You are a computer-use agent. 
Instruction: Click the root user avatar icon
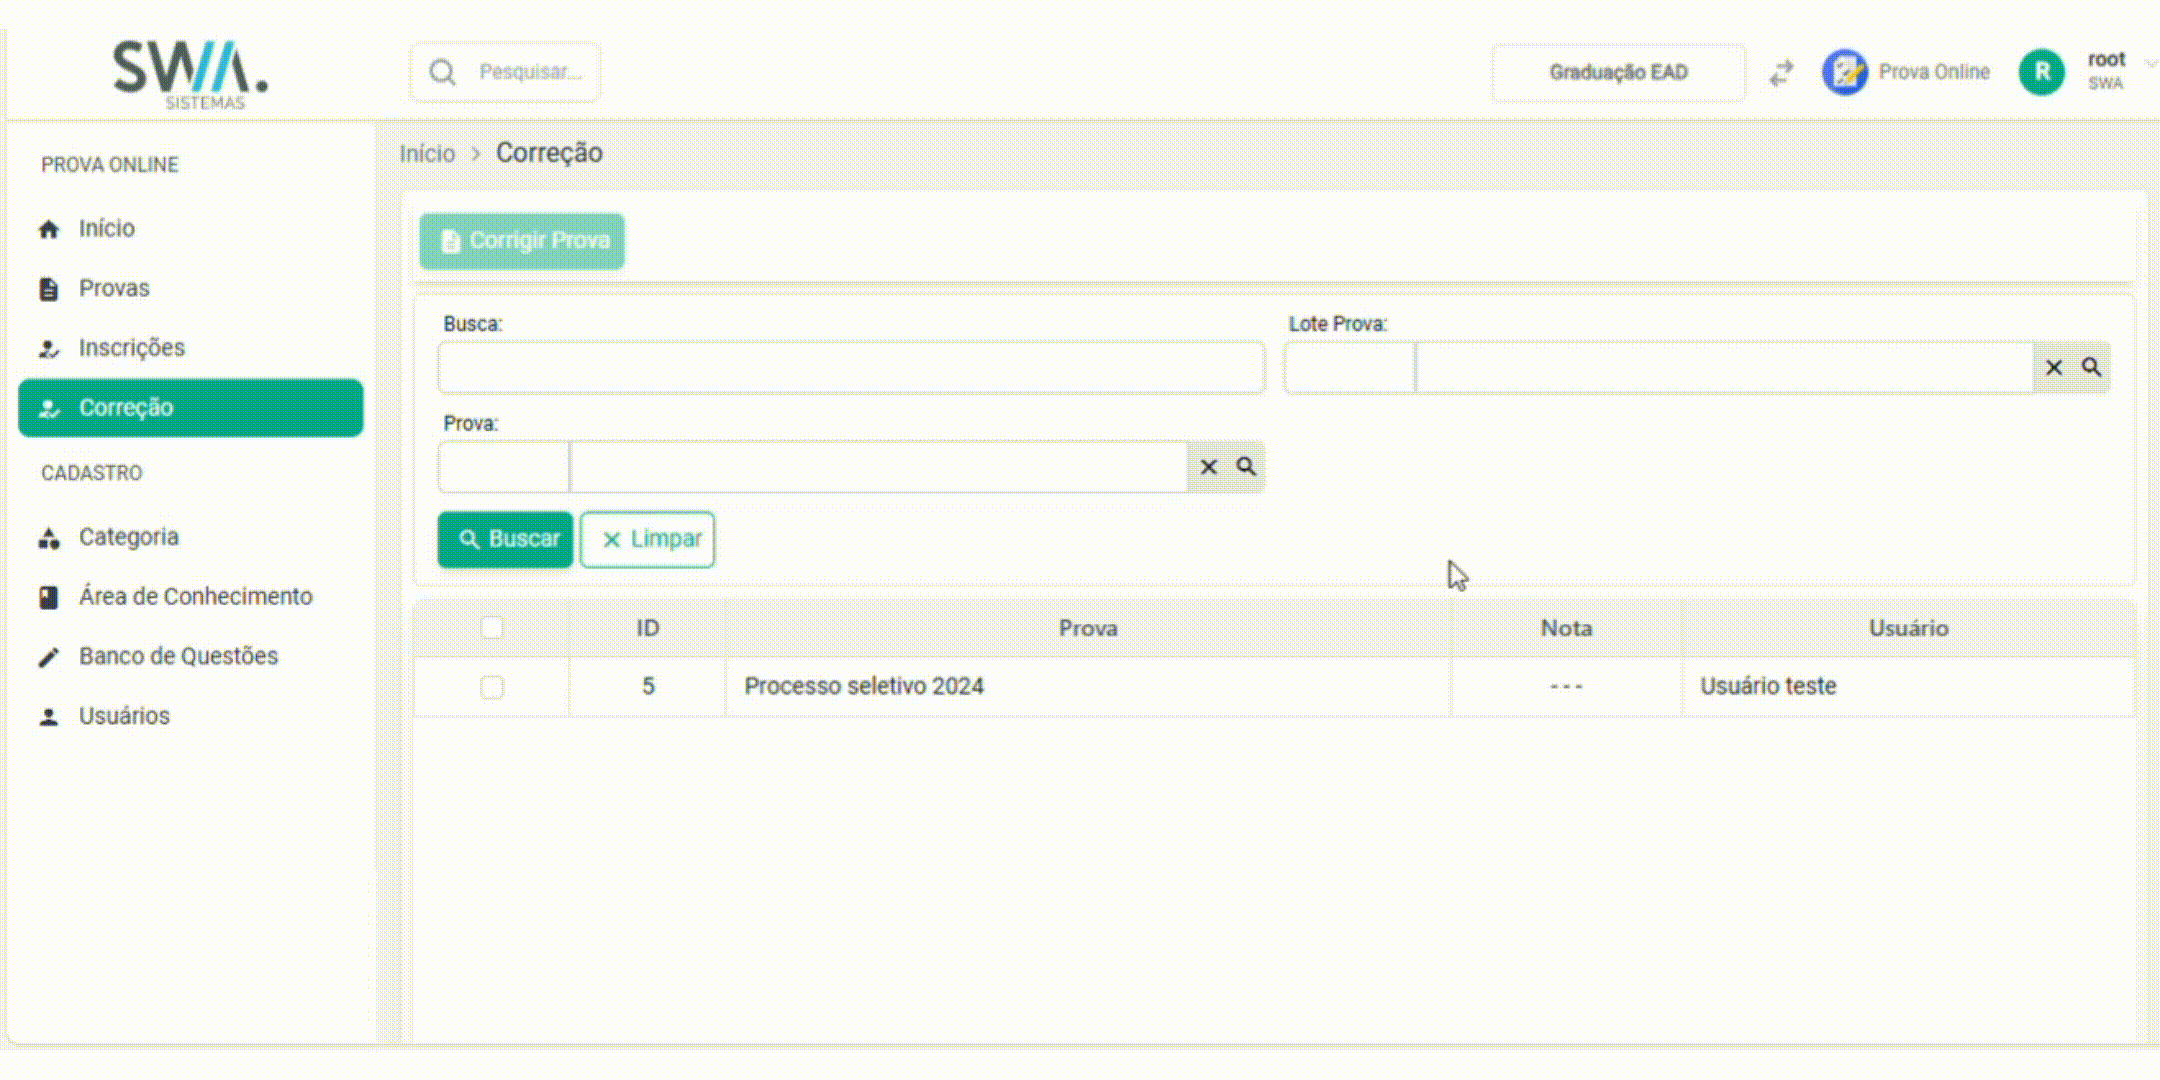pos(2041,72)
